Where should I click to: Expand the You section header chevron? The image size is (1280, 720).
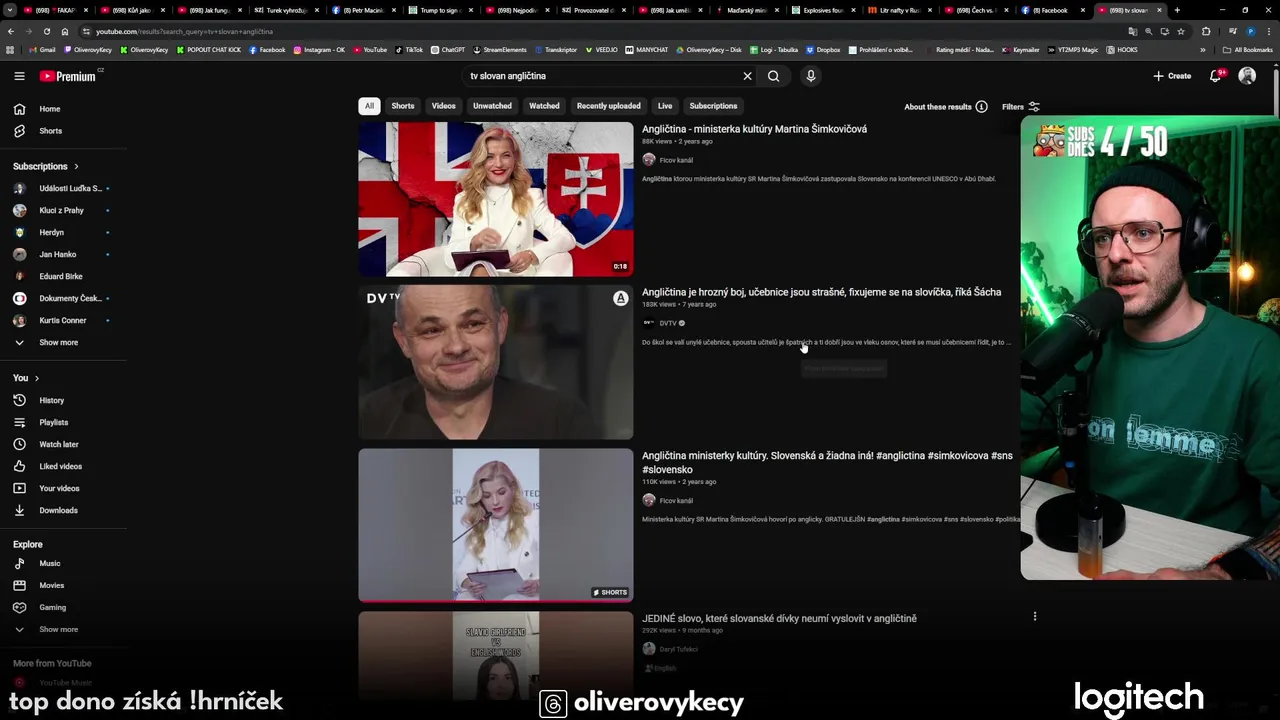37,378
